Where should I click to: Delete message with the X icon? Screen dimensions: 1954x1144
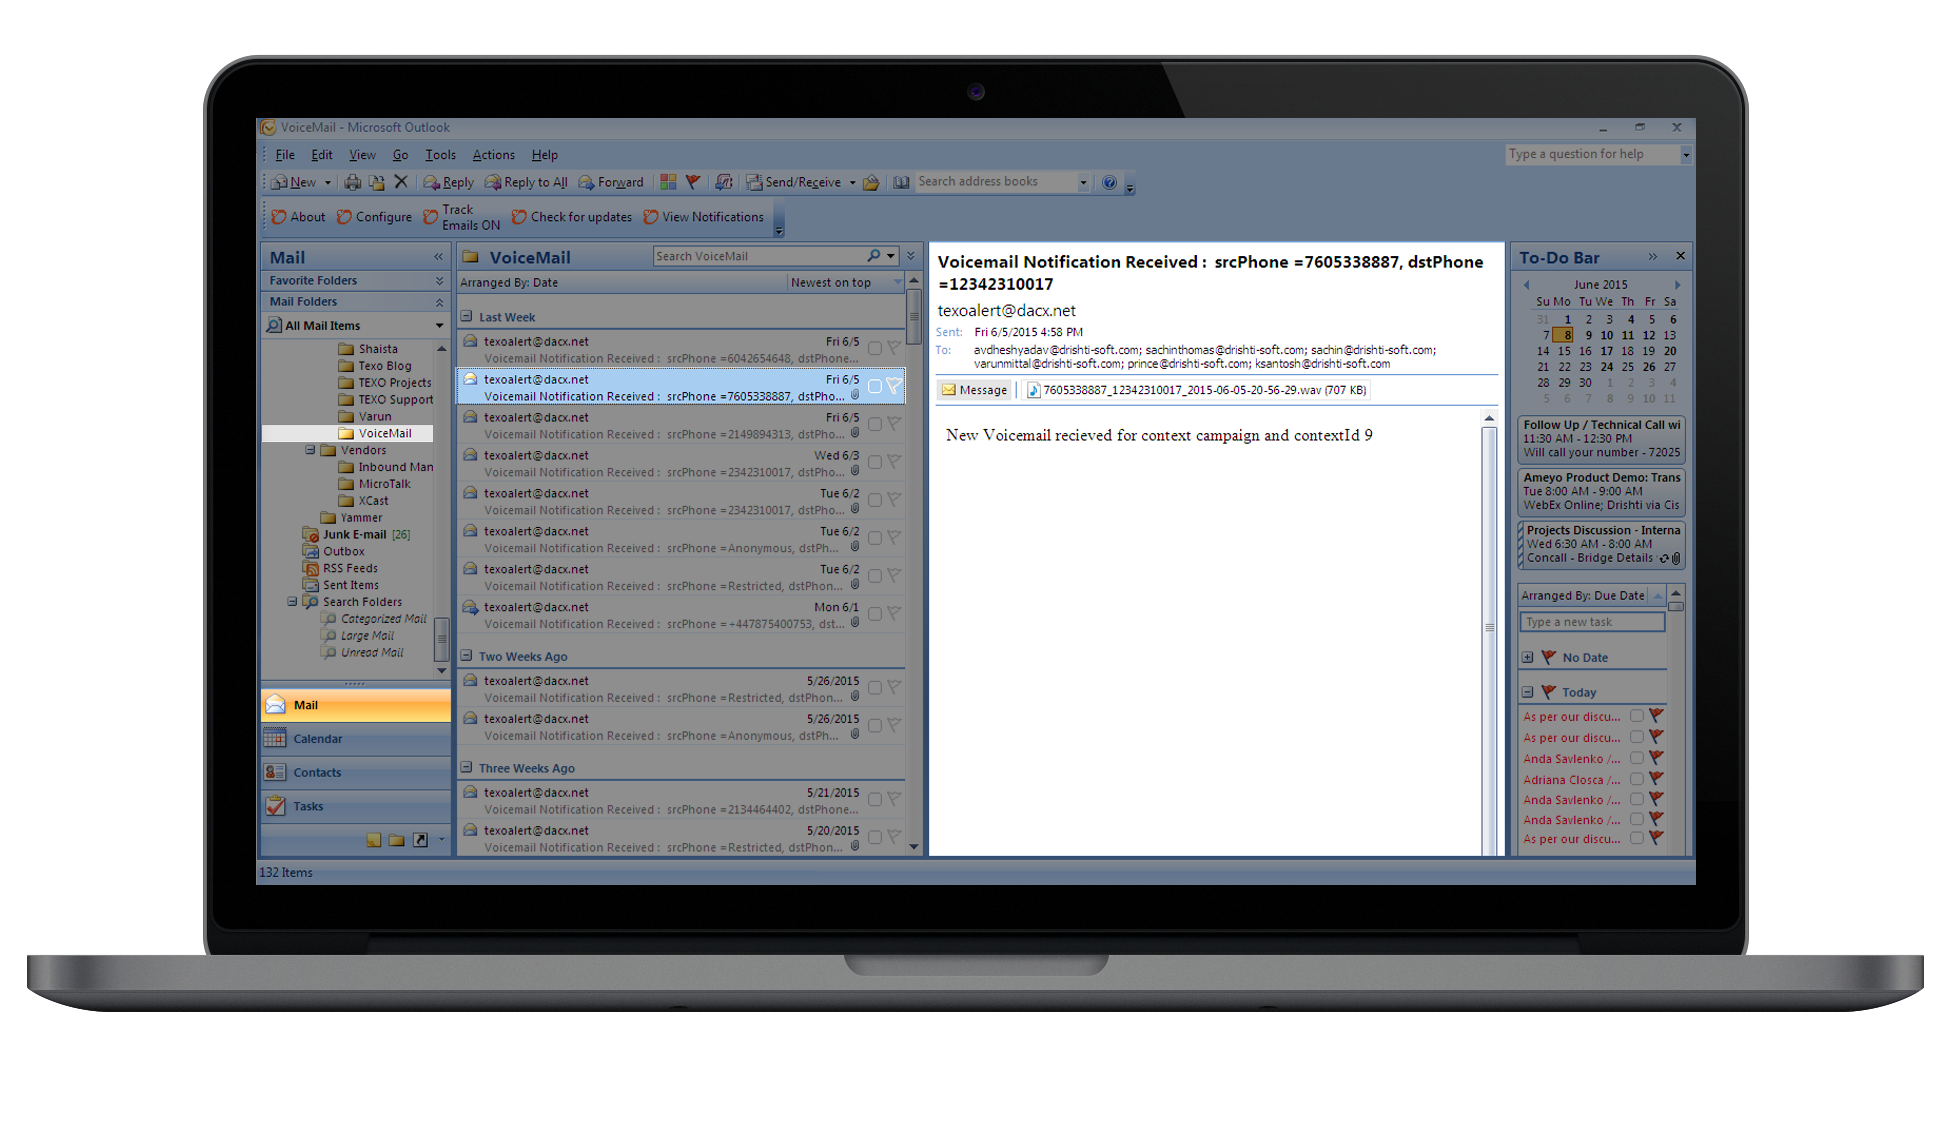point(400,182)
